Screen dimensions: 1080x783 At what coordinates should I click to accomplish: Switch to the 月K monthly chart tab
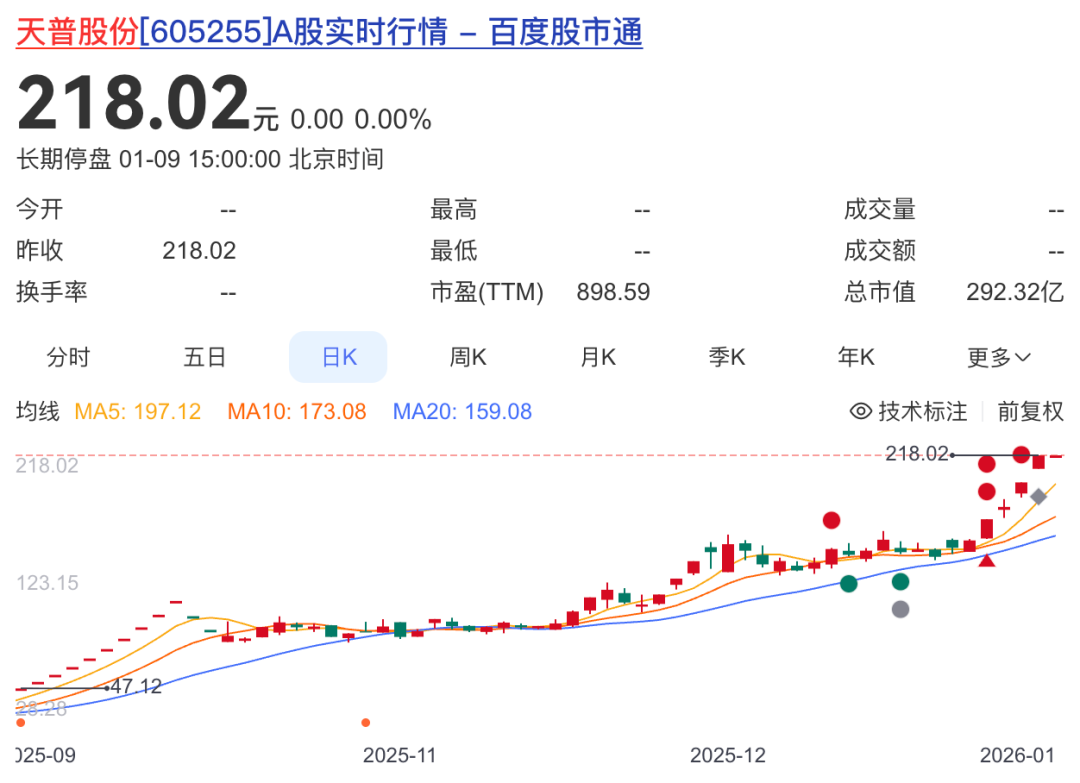pos(598,357)
